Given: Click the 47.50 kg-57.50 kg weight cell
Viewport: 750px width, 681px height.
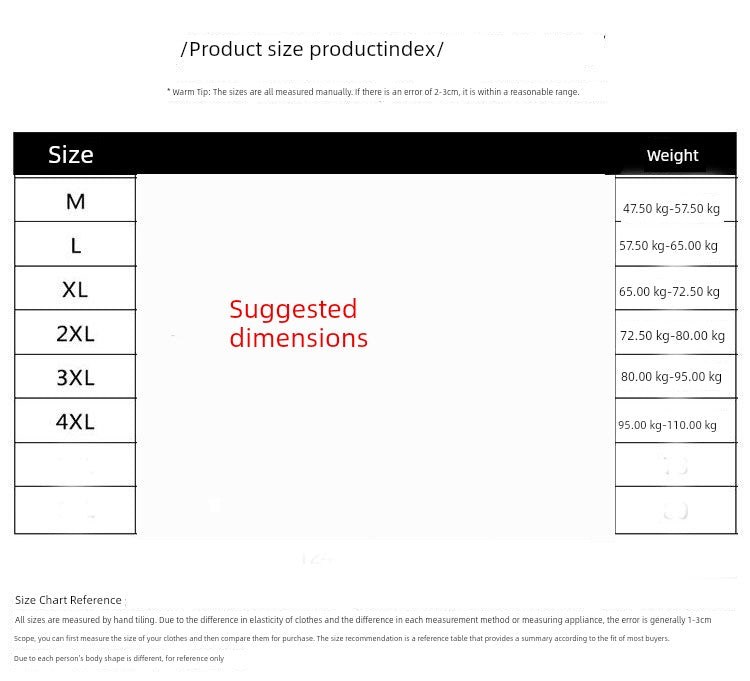Looking at the screenshot, I should (671, 209).
